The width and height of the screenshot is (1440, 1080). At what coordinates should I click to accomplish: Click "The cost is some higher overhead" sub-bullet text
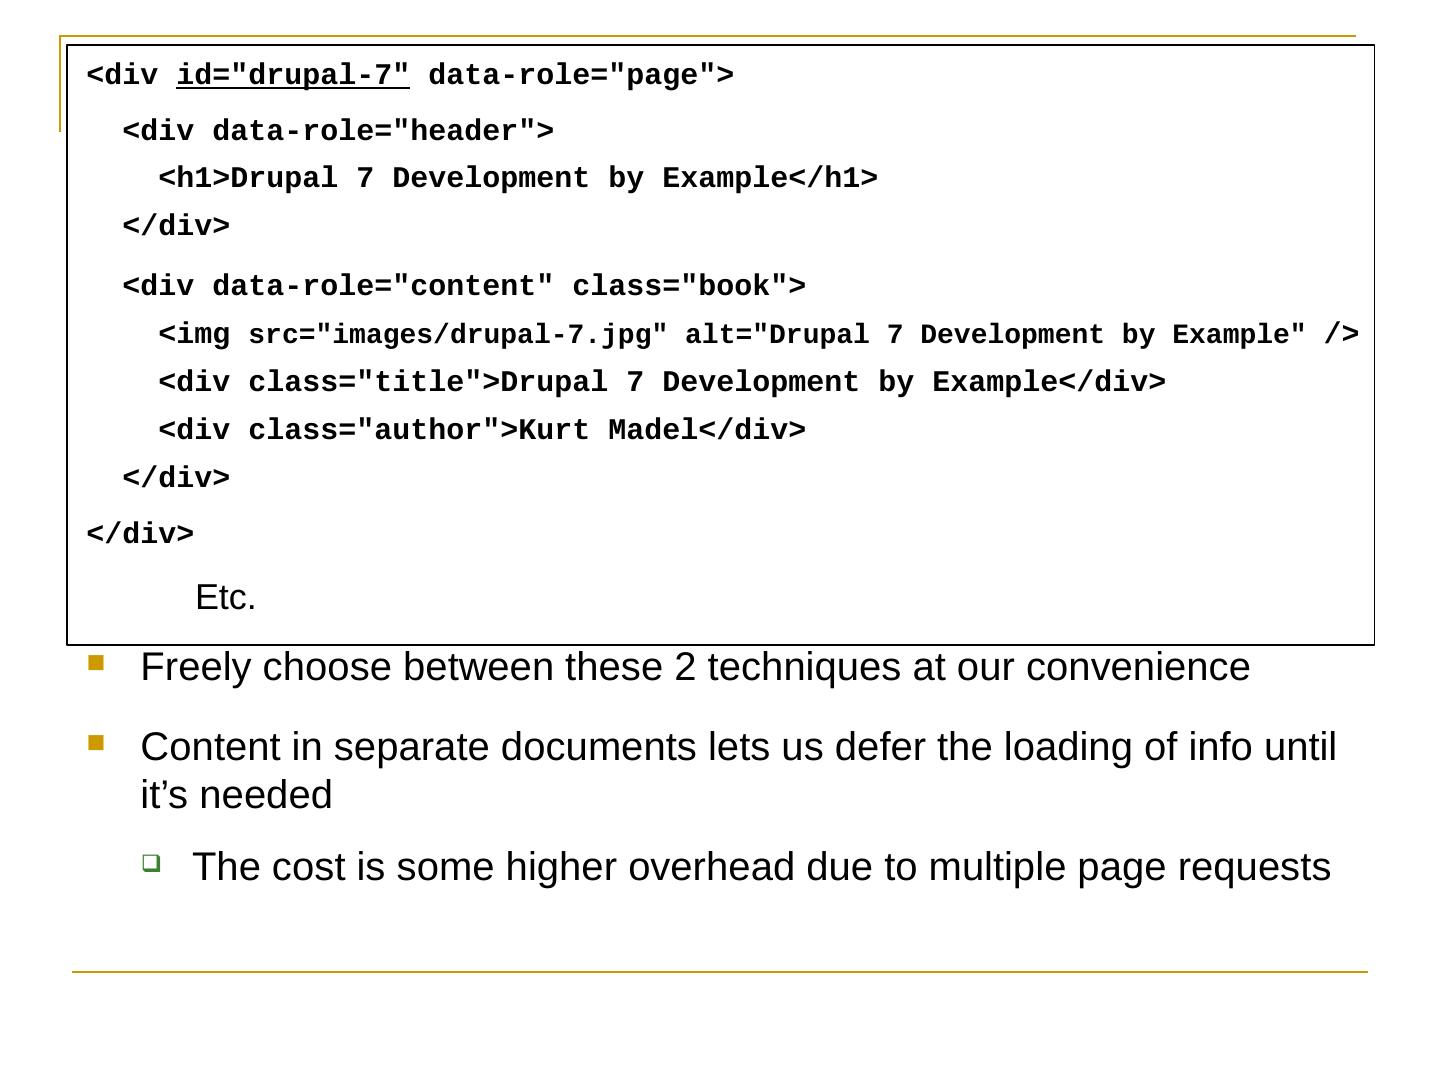(x=761, y=867)
